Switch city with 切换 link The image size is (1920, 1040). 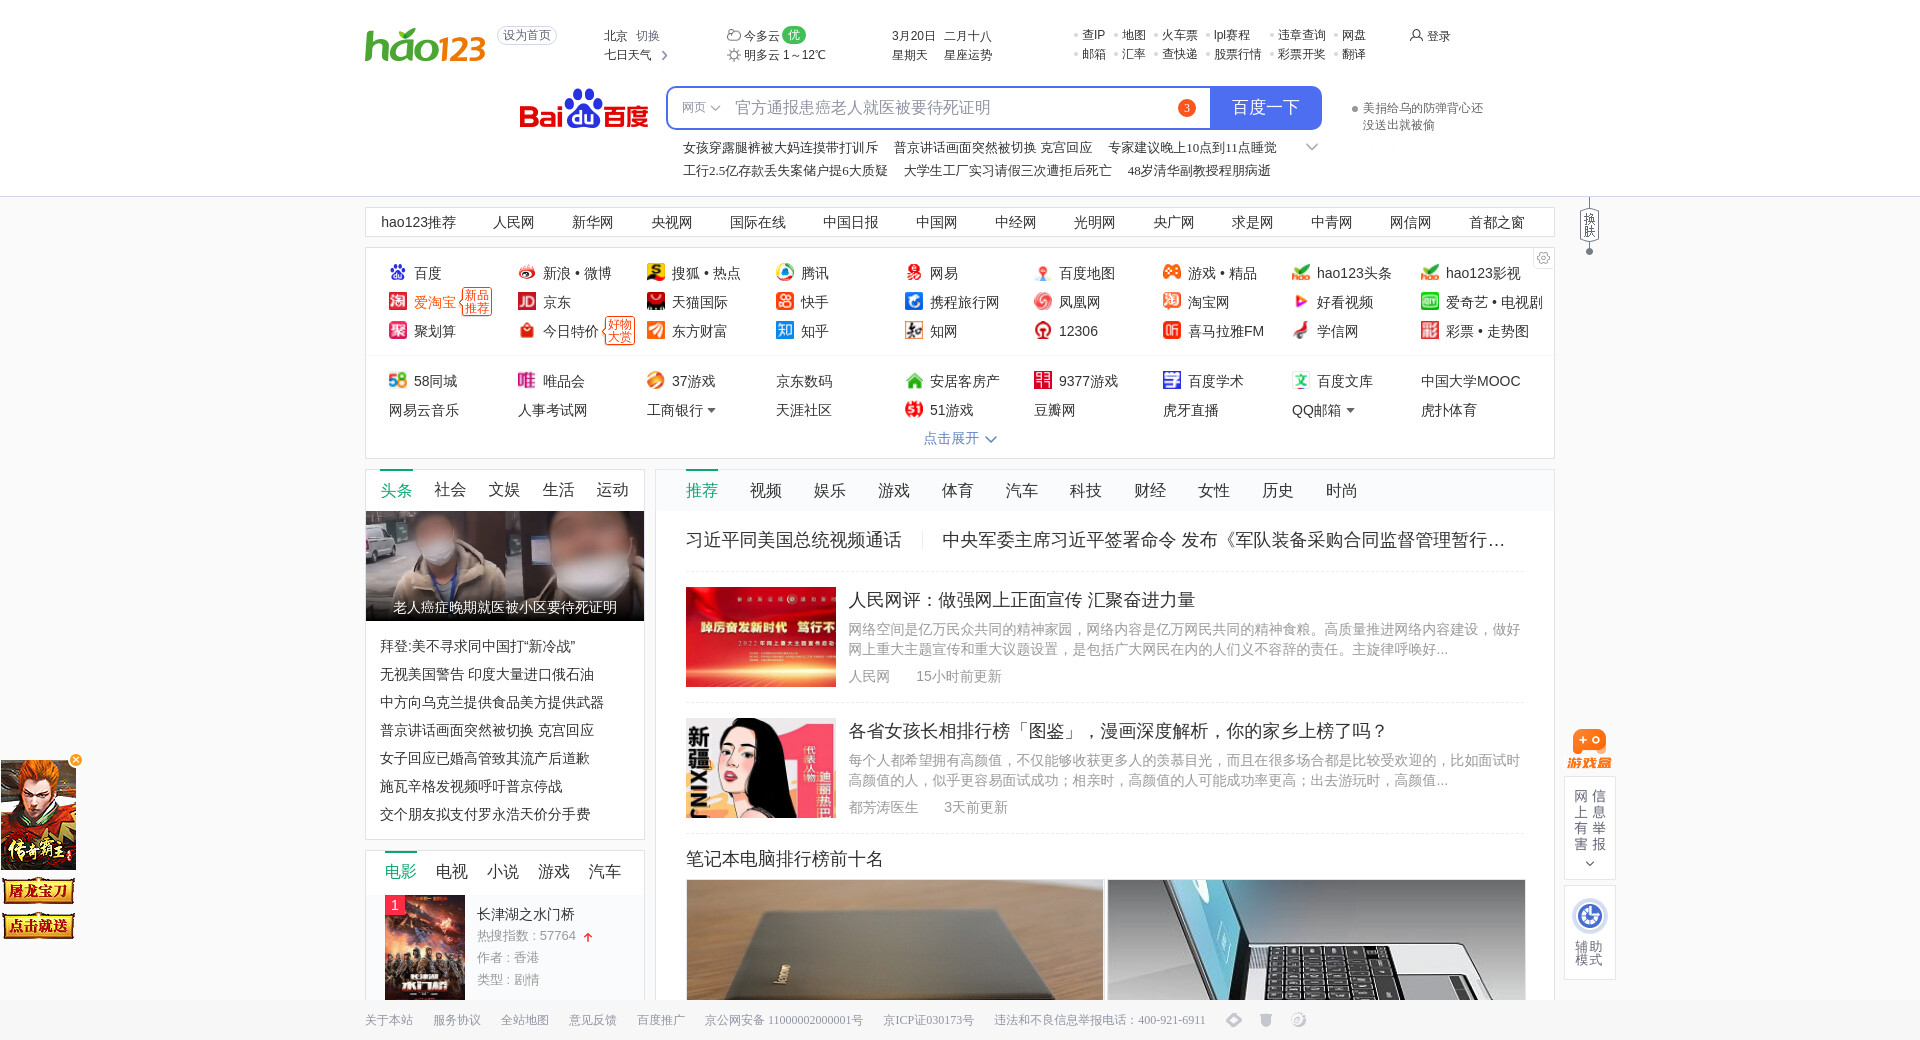(x=648, y=36)
